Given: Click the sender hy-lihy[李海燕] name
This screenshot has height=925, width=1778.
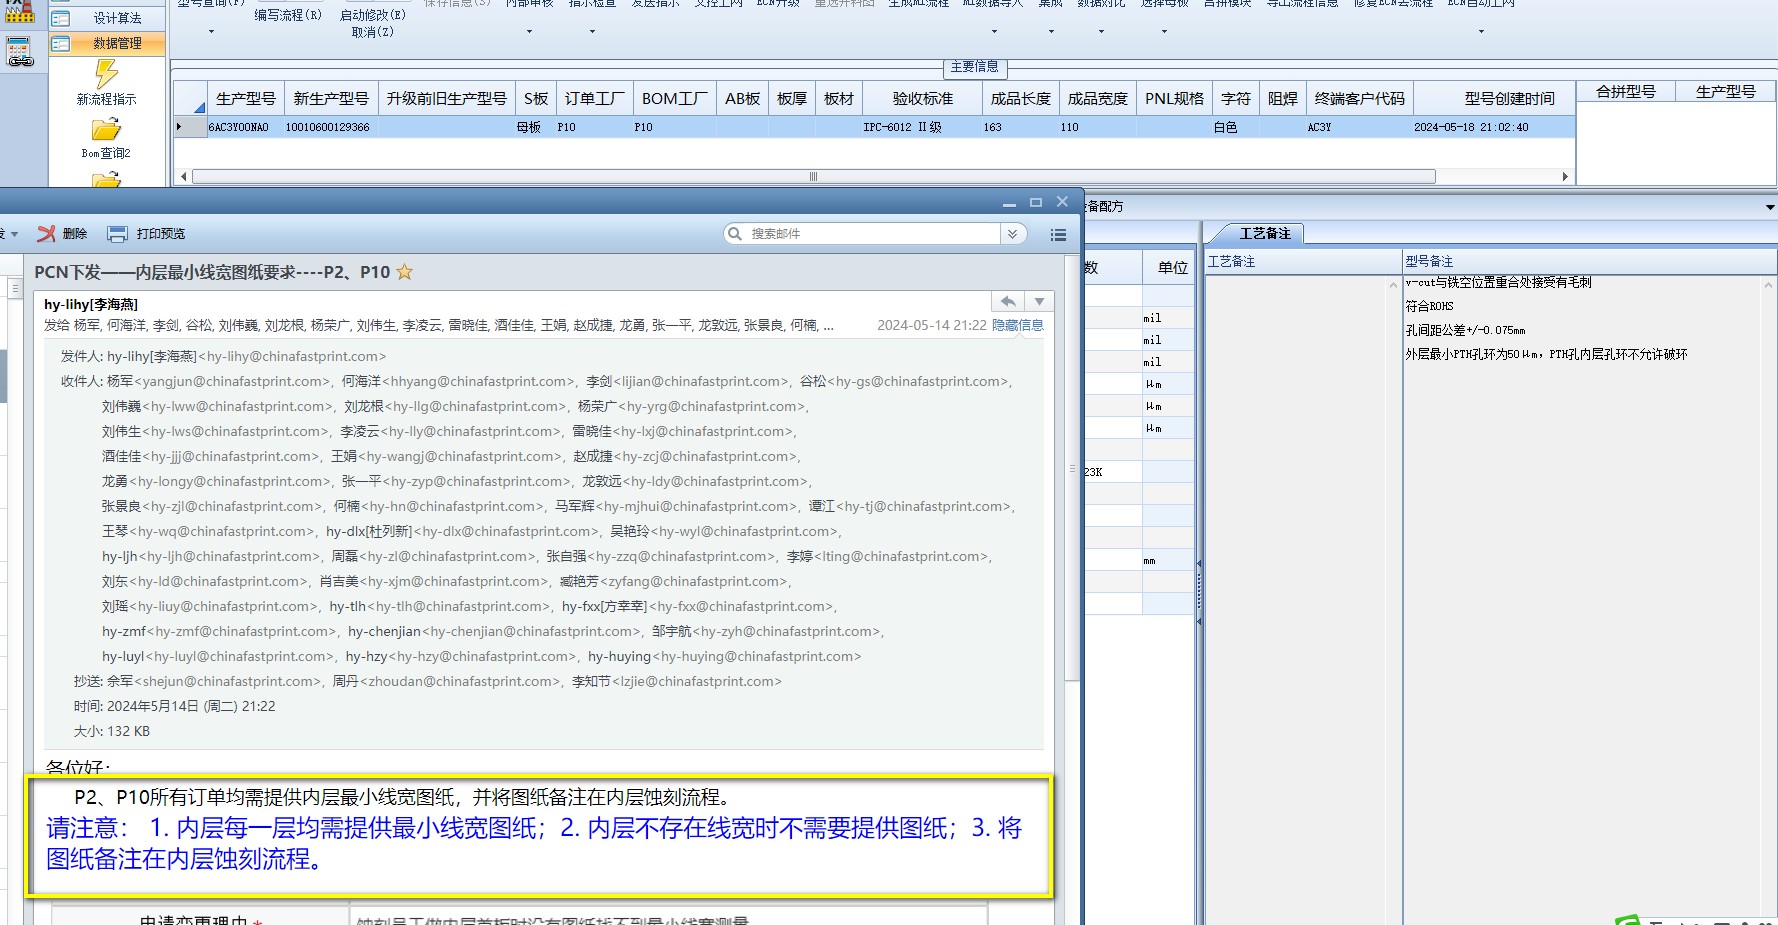Looking at the screenshot, I should click(x=91, y=304).
